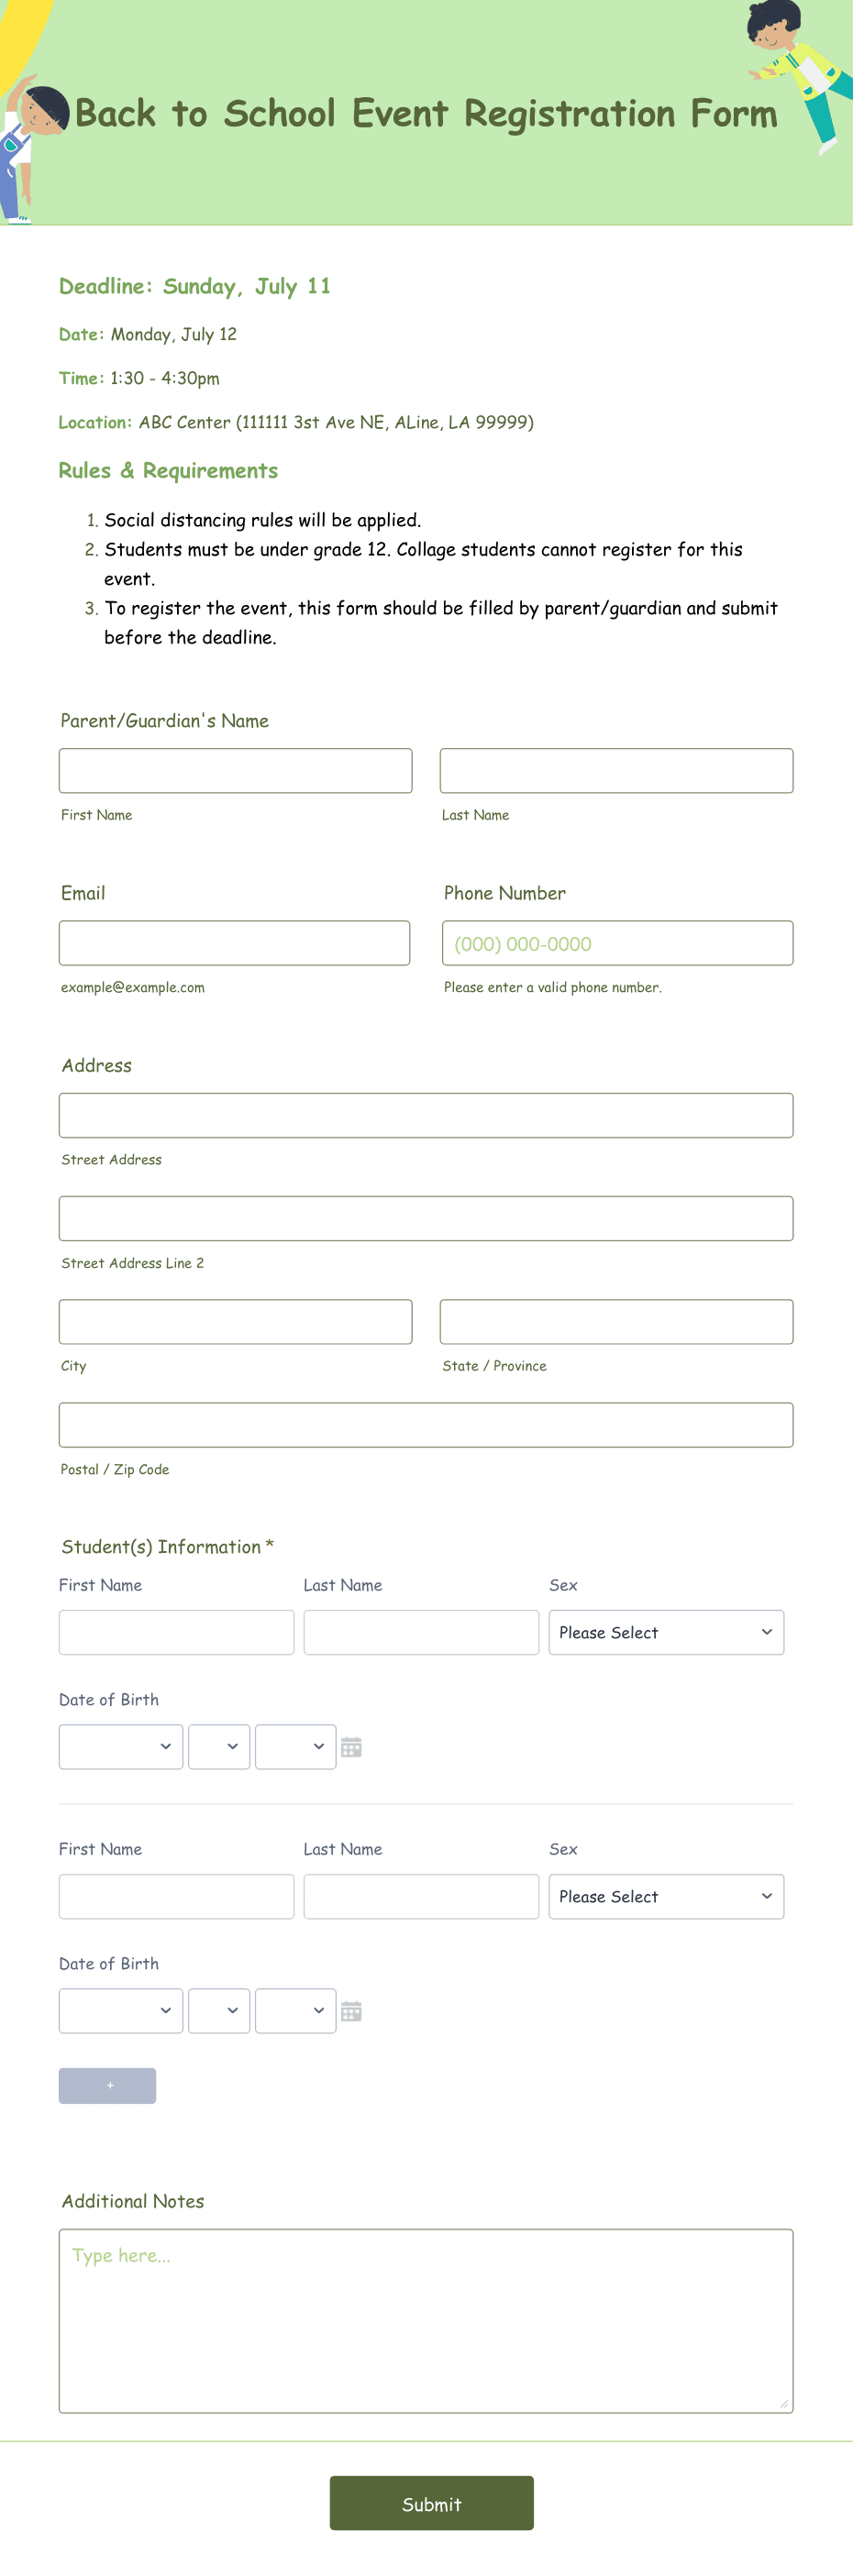Click the City input field

coord(236,1321)
